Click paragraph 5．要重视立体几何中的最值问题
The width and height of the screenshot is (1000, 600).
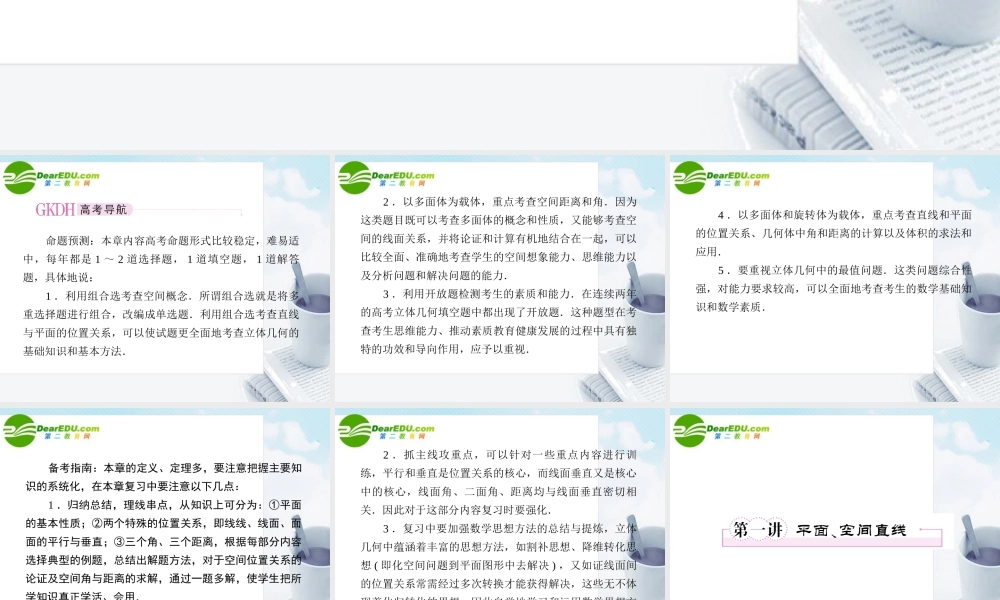click(x=834, y=288)
